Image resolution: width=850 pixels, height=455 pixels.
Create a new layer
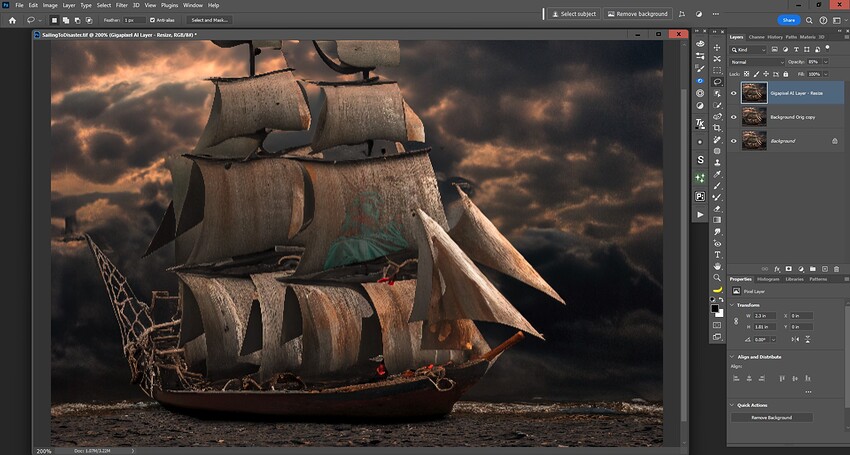pyautogui.click(x=825, y=269)
